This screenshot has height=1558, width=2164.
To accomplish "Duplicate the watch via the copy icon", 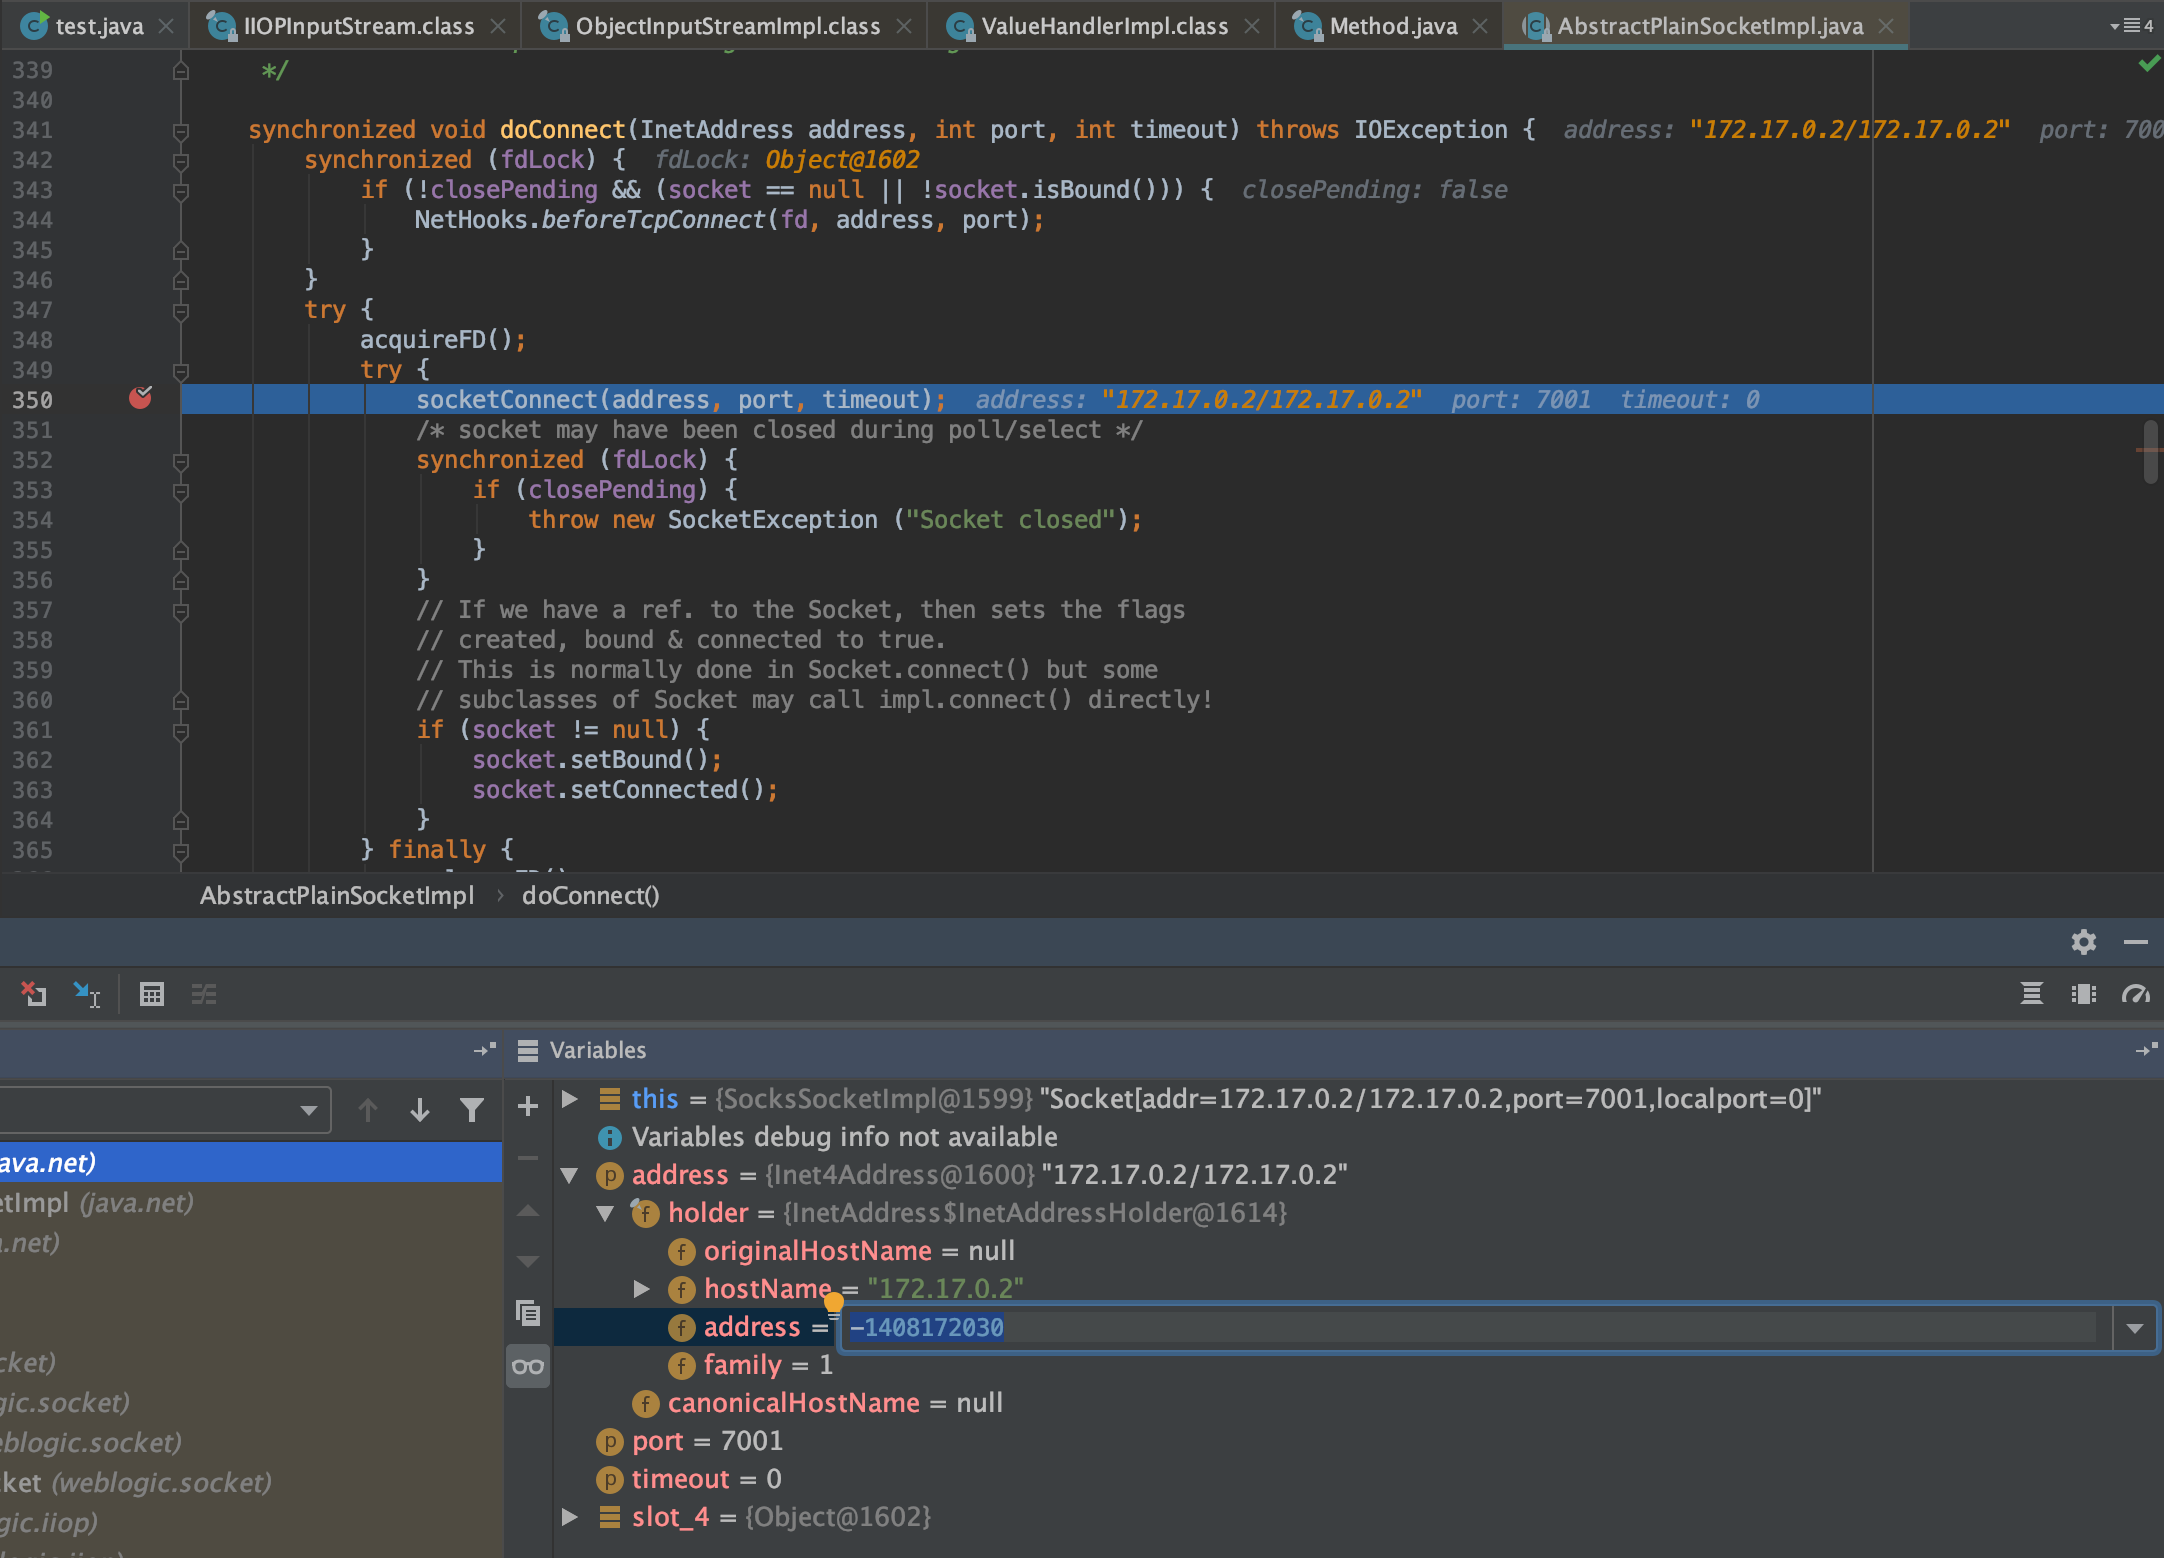I will pos(528,1312).
